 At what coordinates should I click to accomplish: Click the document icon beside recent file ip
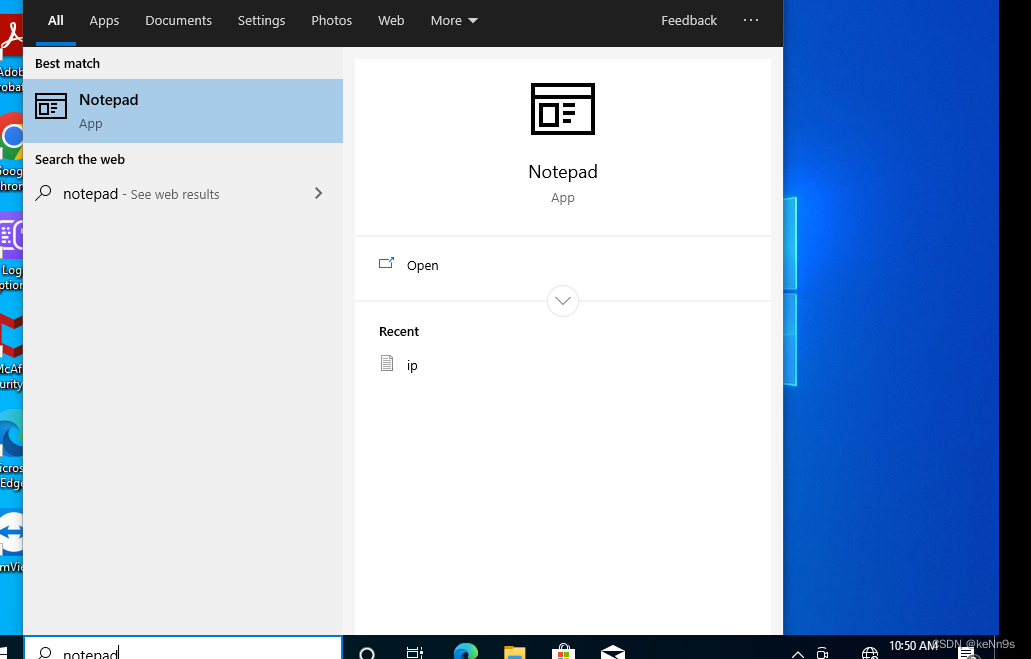(387, 363)
